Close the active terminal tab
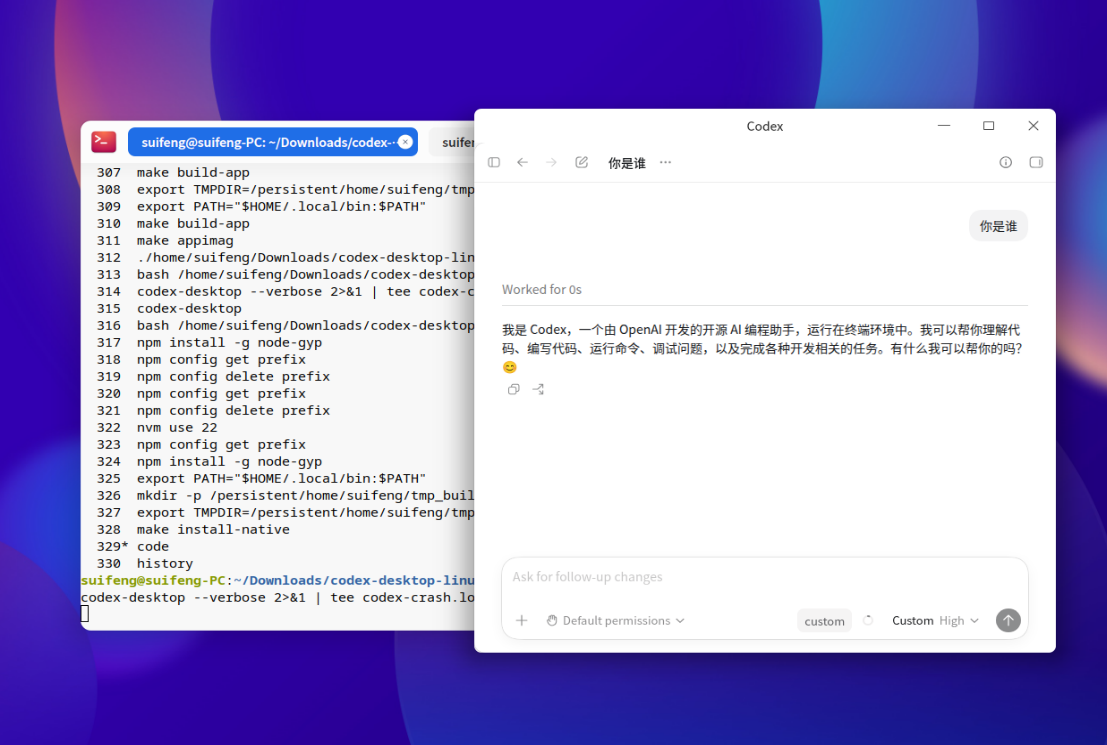Image resolution: width=1107 pixels, height=745 pixels. [405, 142]
